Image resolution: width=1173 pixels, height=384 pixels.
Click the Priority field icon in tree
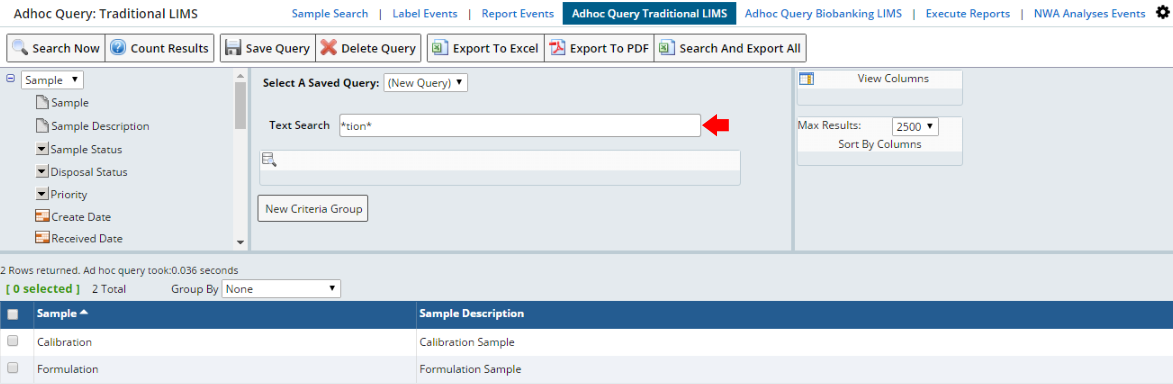coord(42,194)
